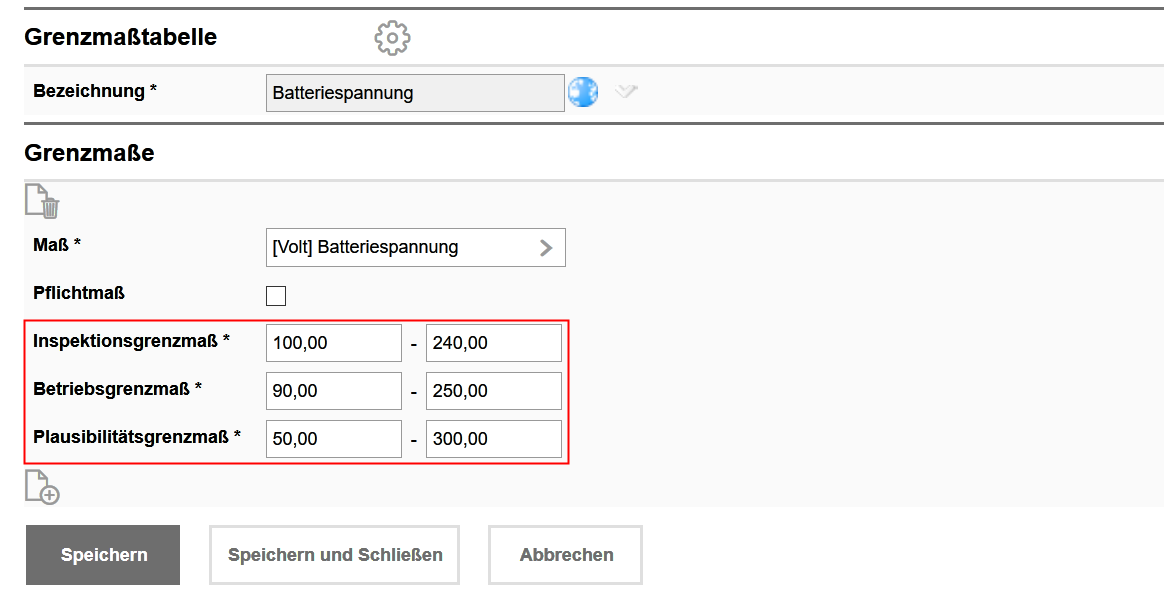
Task: Click the gear icon beside the heading
Action: [391, 37]
